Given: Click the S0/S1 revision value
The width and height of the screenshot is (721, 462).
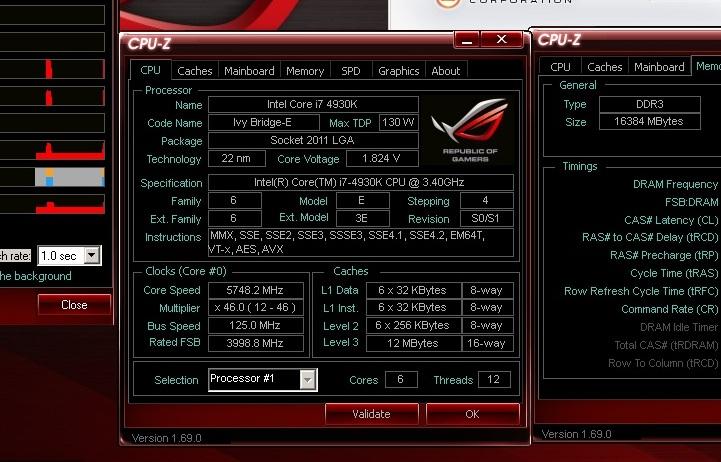Looking at the screenshot, I should click(486, 218).
